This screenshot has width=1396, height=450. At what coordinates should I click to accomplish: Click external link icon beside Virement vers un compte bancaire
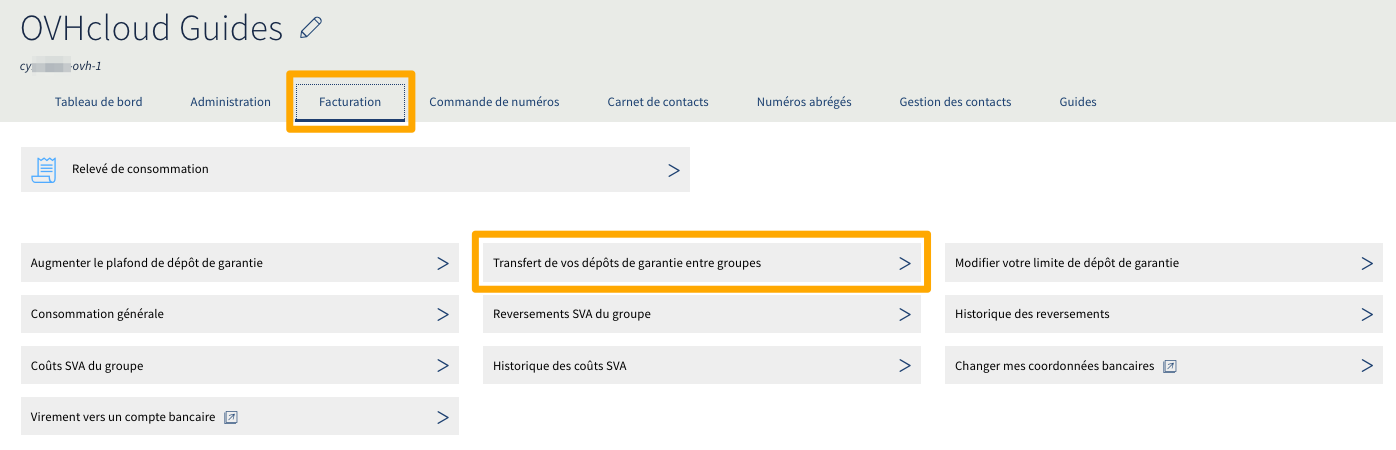tap(231, 417)
